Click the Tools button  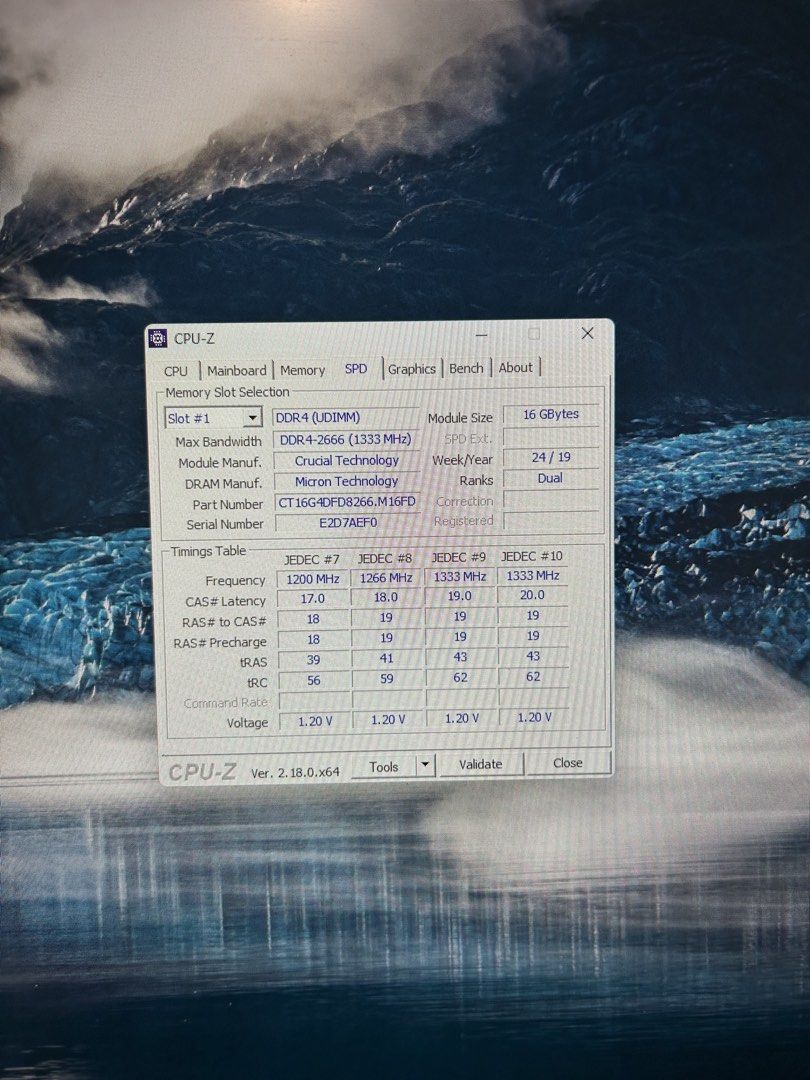[x=384, y=767]
